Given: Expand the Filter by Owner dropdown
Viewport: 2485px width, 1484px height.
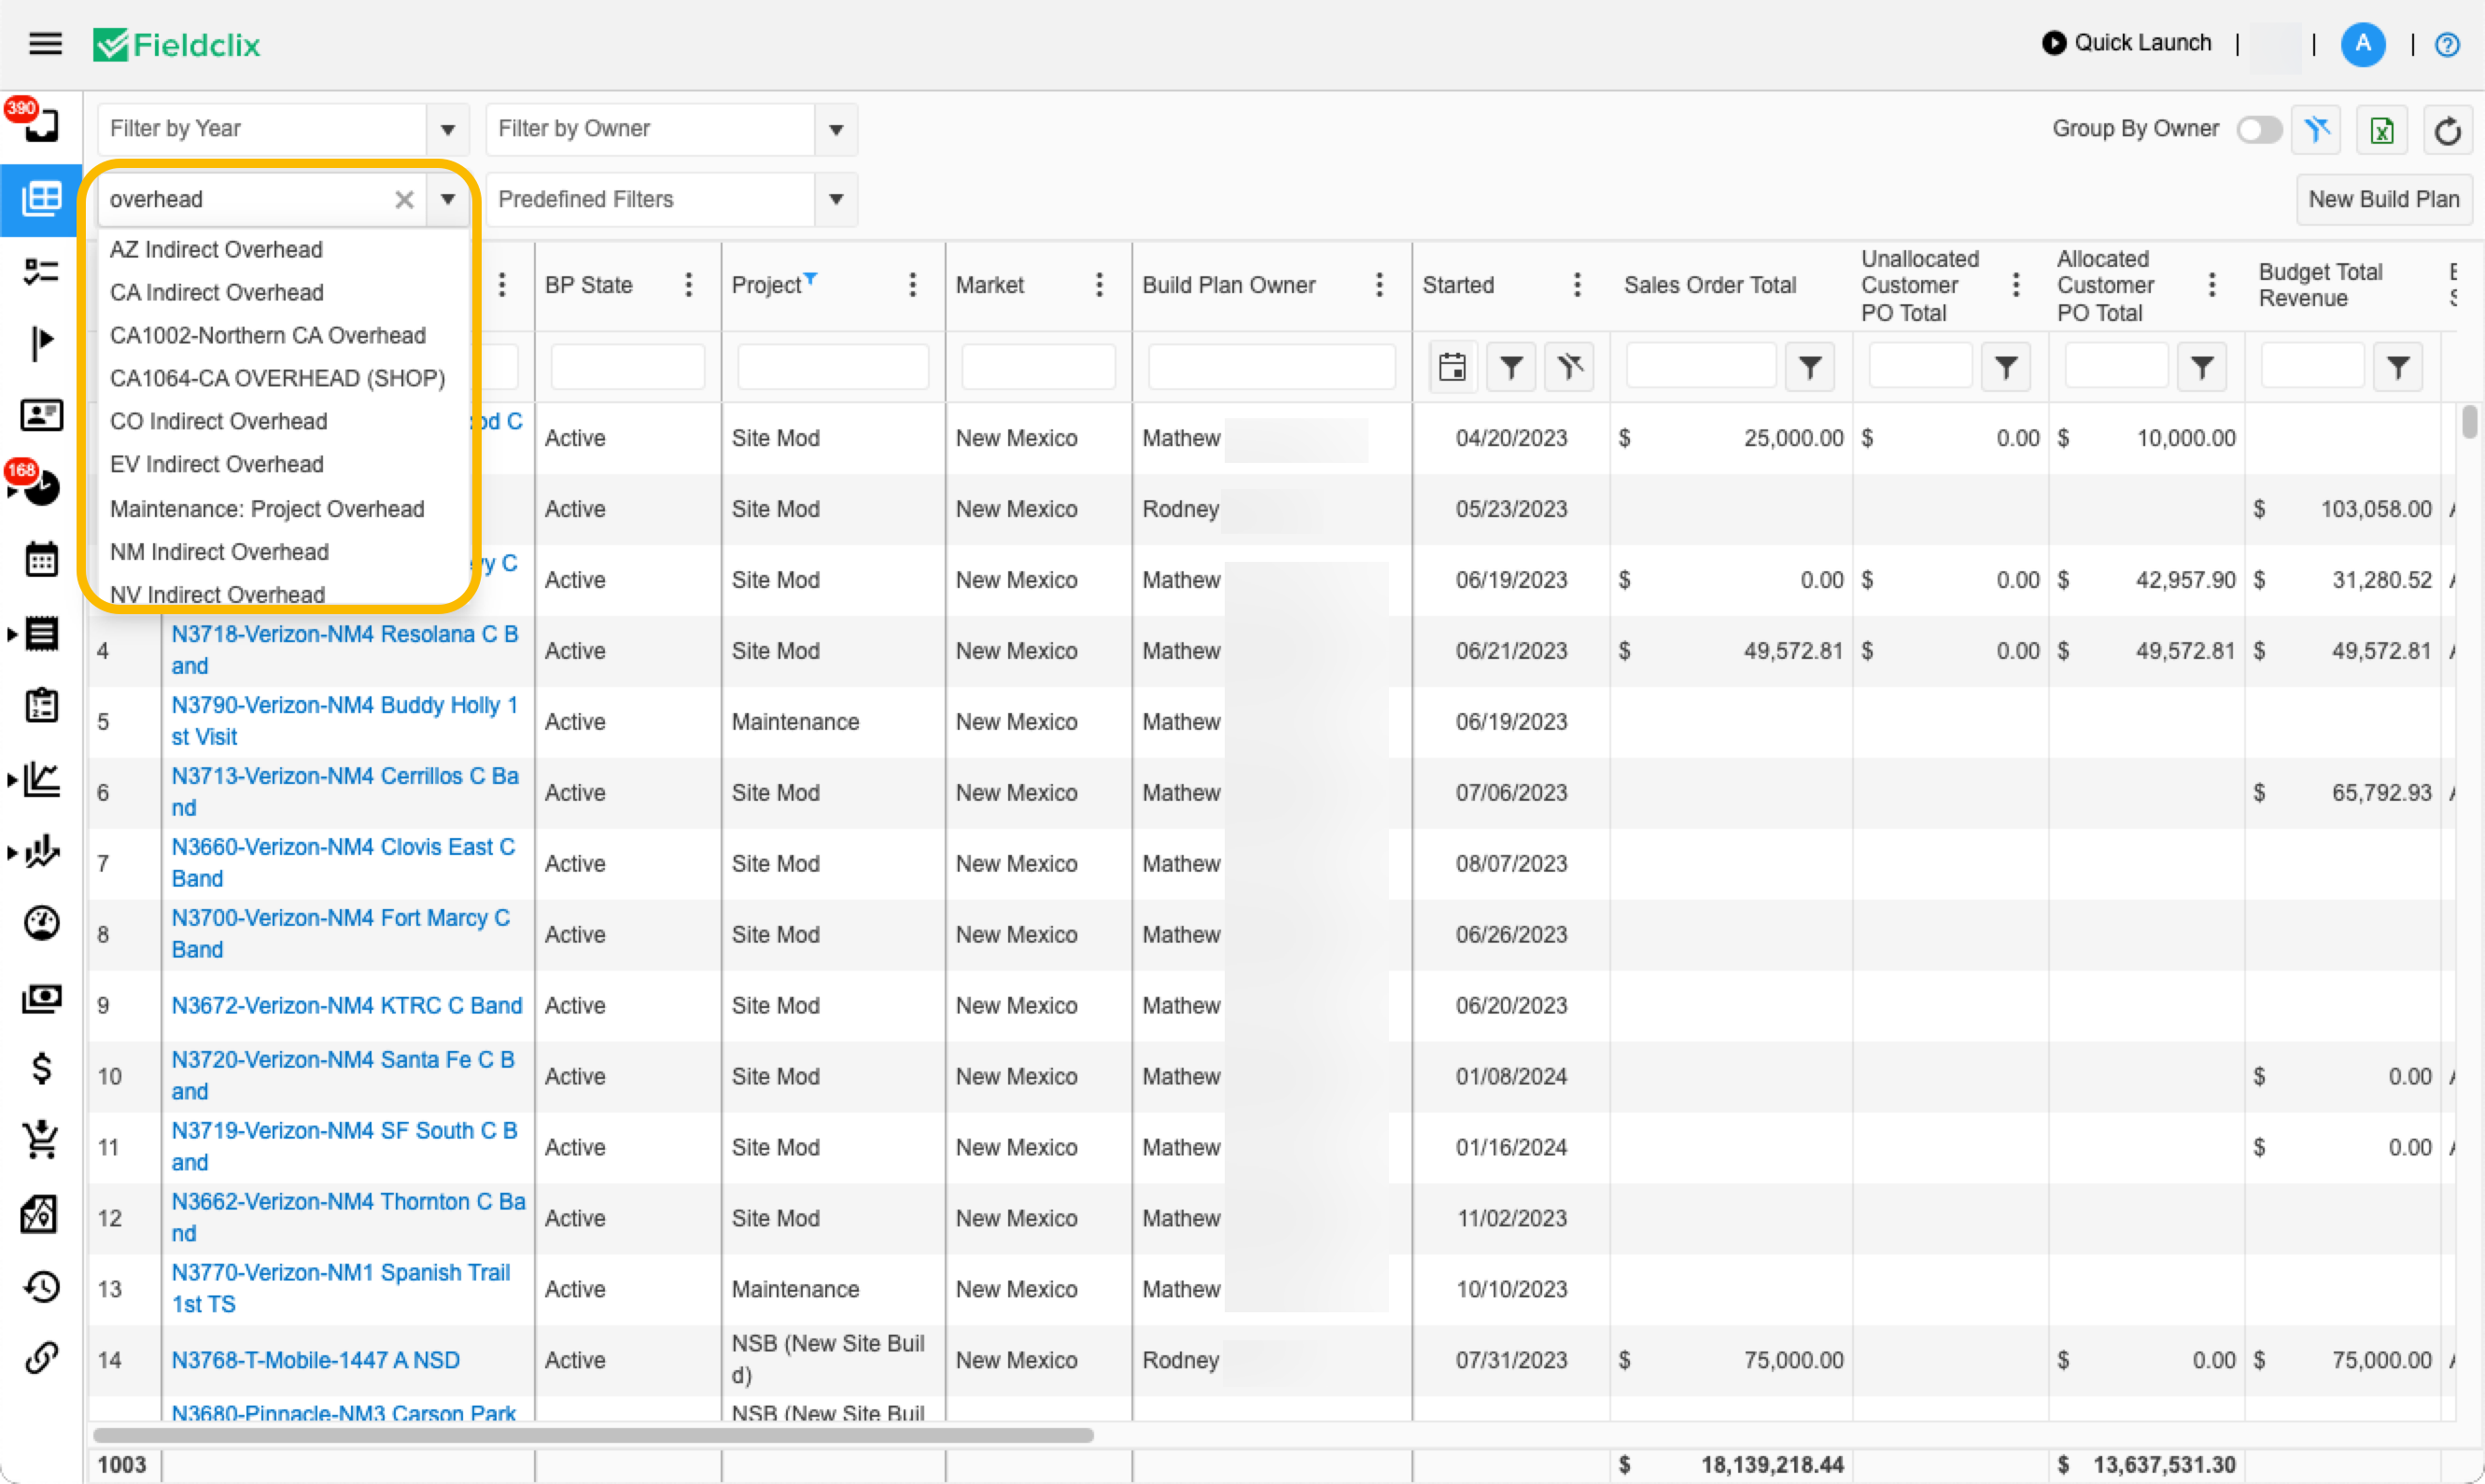Looking at the screenshot, I should 836,130.
